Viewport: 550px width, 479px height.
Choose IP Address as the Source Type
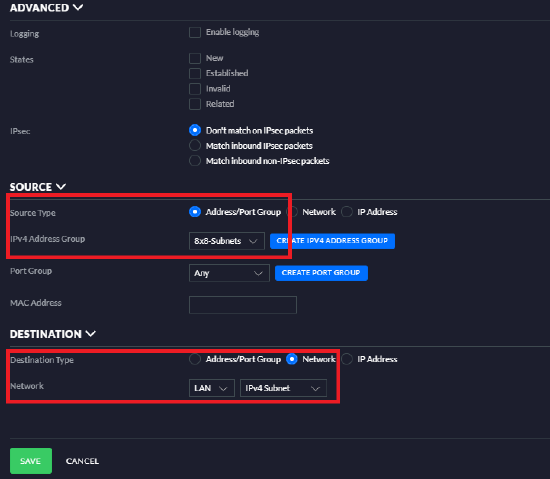[347, 211]
